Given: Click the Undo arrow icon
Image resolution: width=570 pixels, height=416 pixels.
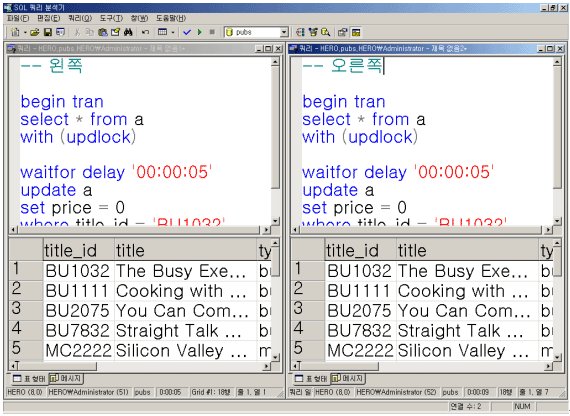Looking at the screenshot, I should click(x=145, y=32).
